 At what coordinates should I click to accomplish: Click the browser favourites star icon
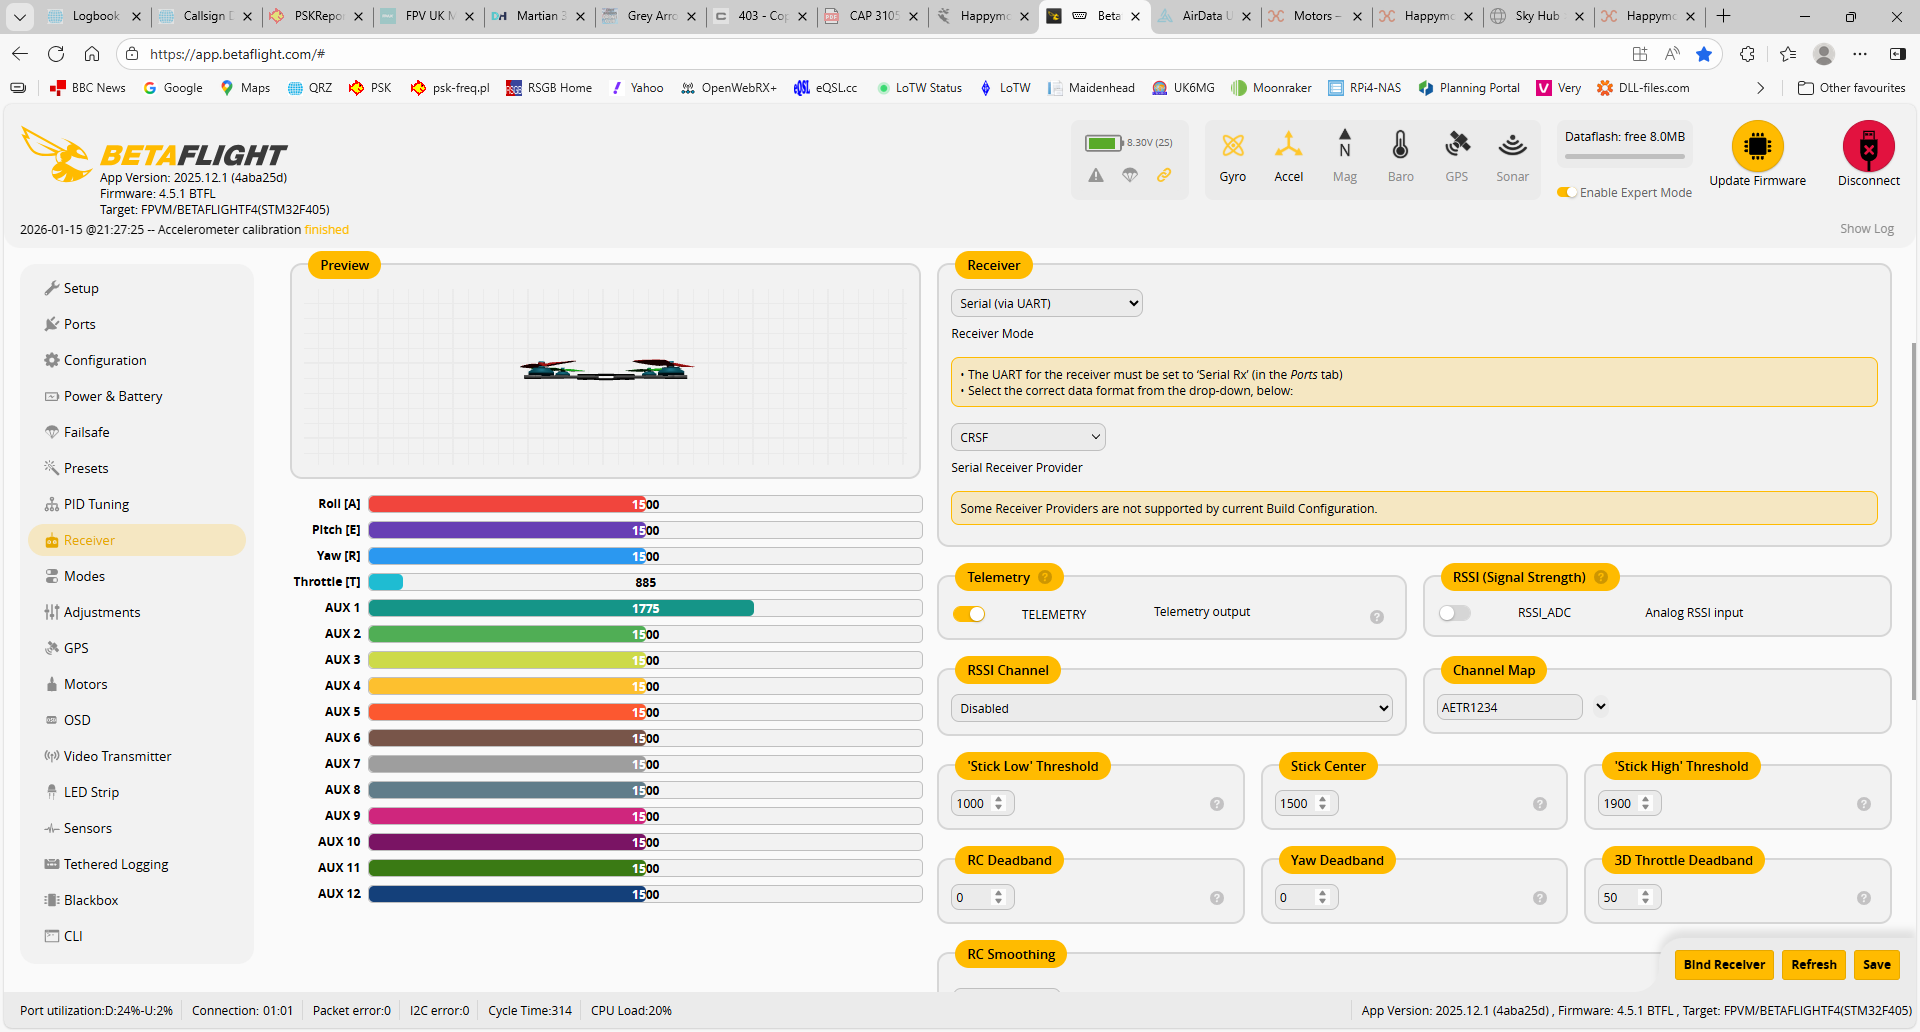coord(1704,54)
